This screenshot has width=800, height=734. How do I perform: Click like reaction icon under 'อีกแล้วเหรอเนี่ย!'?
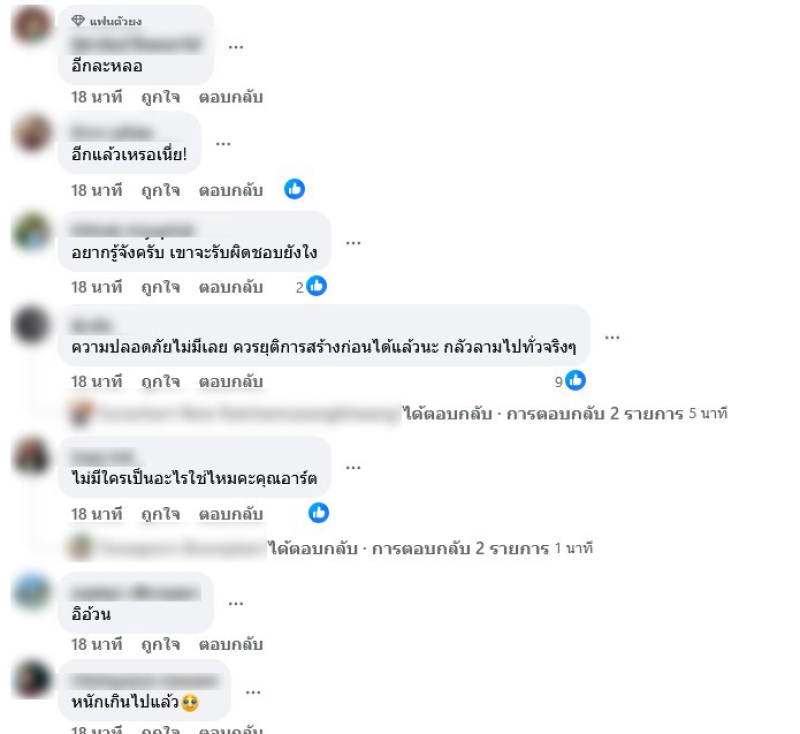(294, 189)
